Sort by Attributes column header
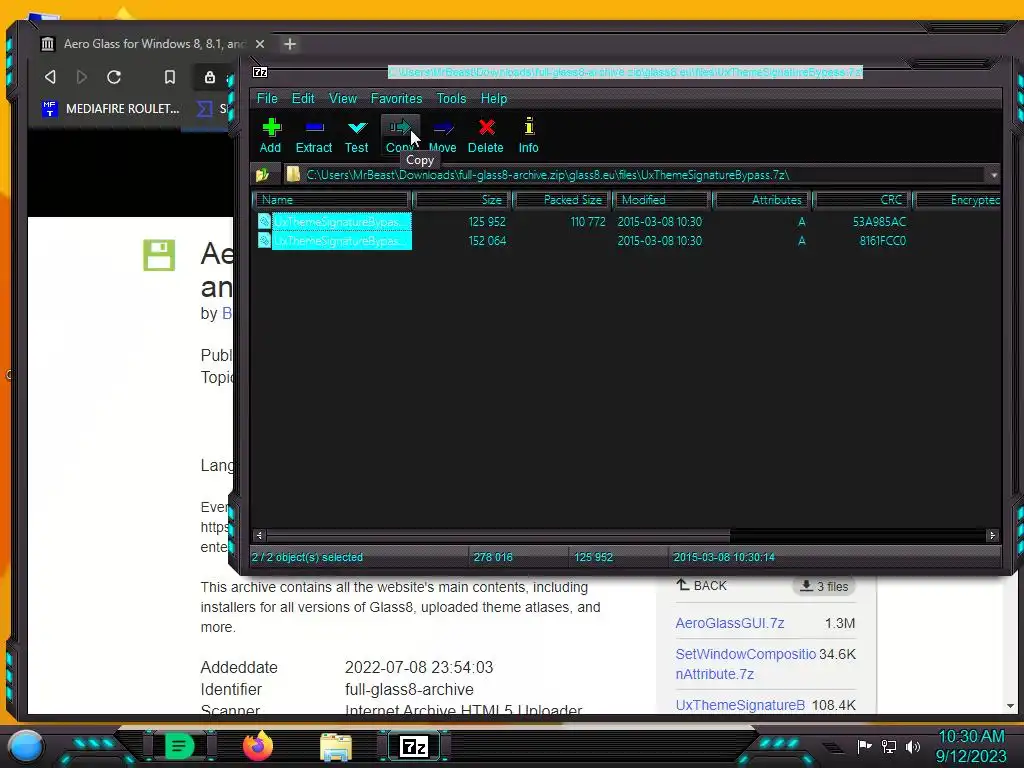The height and width of the screenshot is (768, 1024). [x=762, y=200]
